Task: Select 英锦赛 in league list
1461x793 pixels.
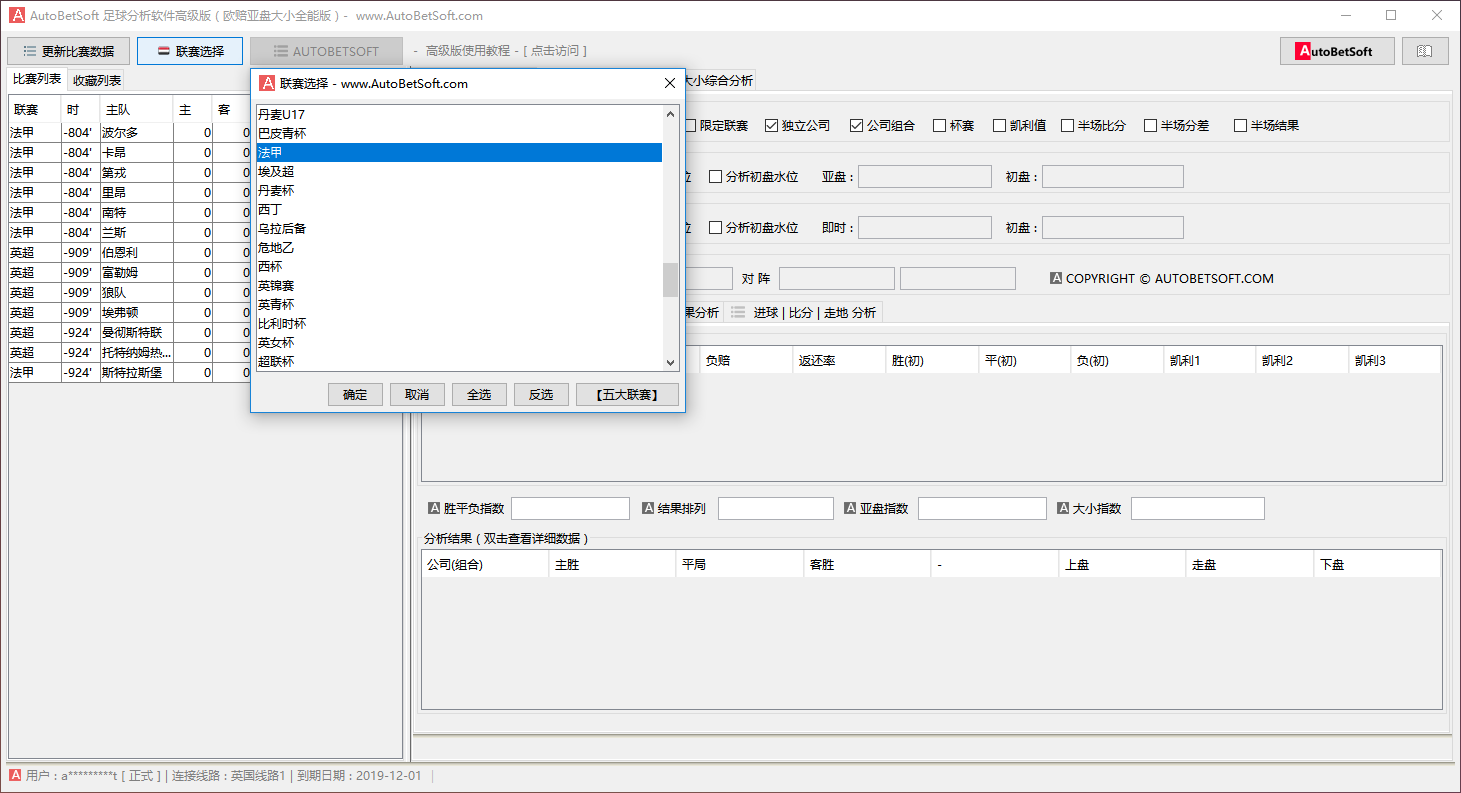Action: [x=459, y=286]
